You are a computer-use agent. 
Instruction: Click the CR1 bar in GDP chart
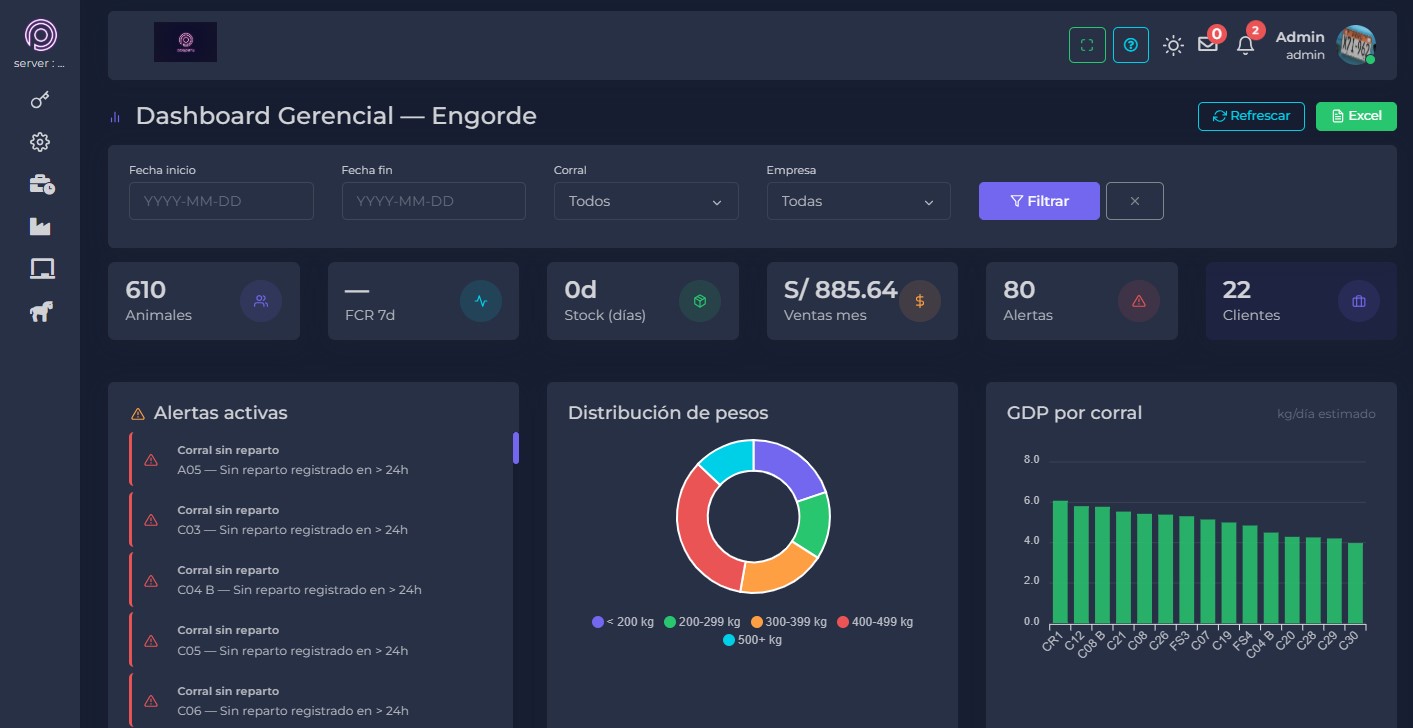(1060, 562)
